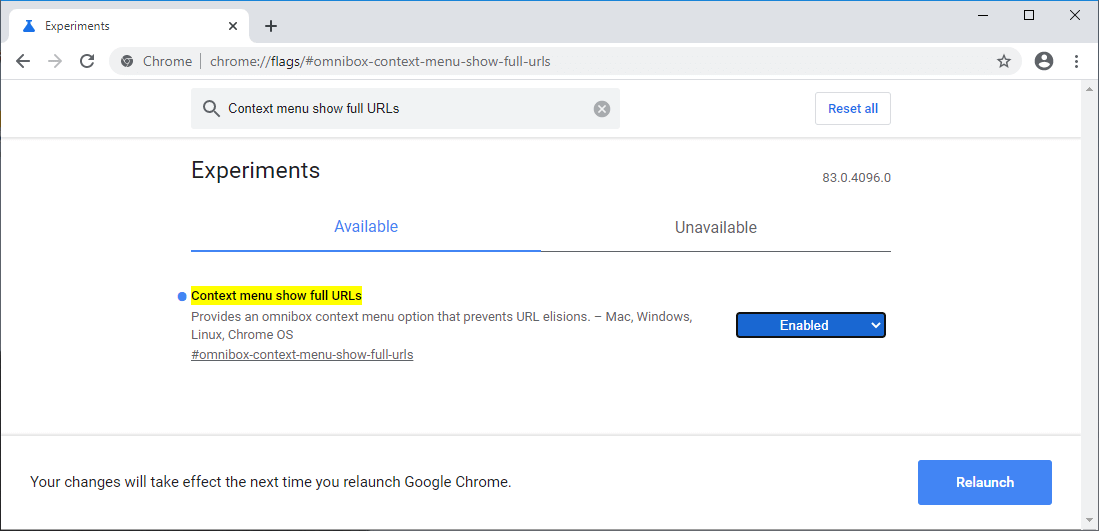The image size is (1099, 531).
Task: Click the page's vertical scrollbar down arrow
Action: 1090,518
